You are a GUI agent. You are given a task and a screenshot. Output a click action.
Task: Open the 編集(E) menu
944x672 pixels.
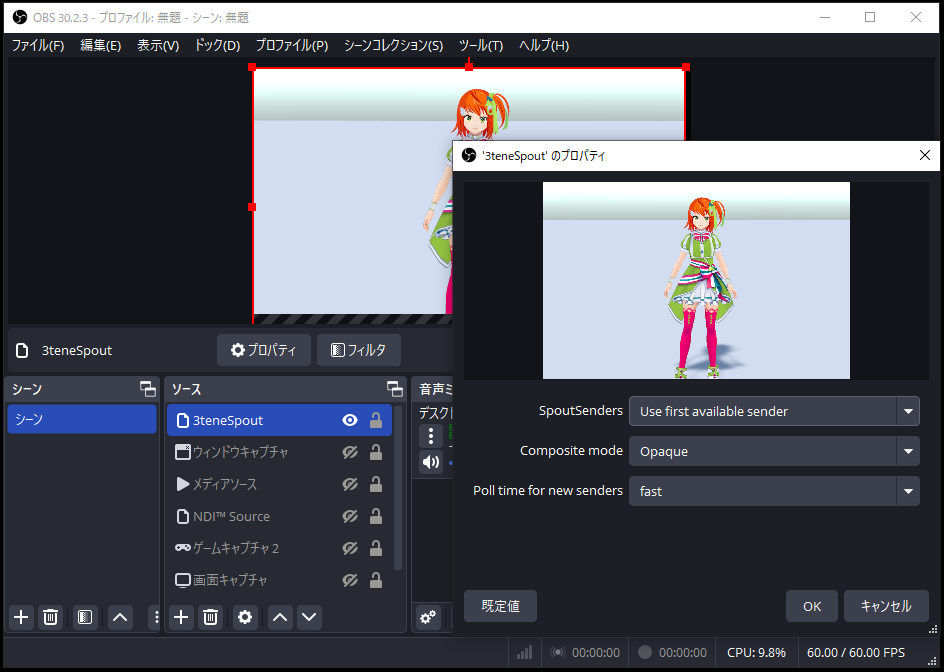(x=101, y=45)
